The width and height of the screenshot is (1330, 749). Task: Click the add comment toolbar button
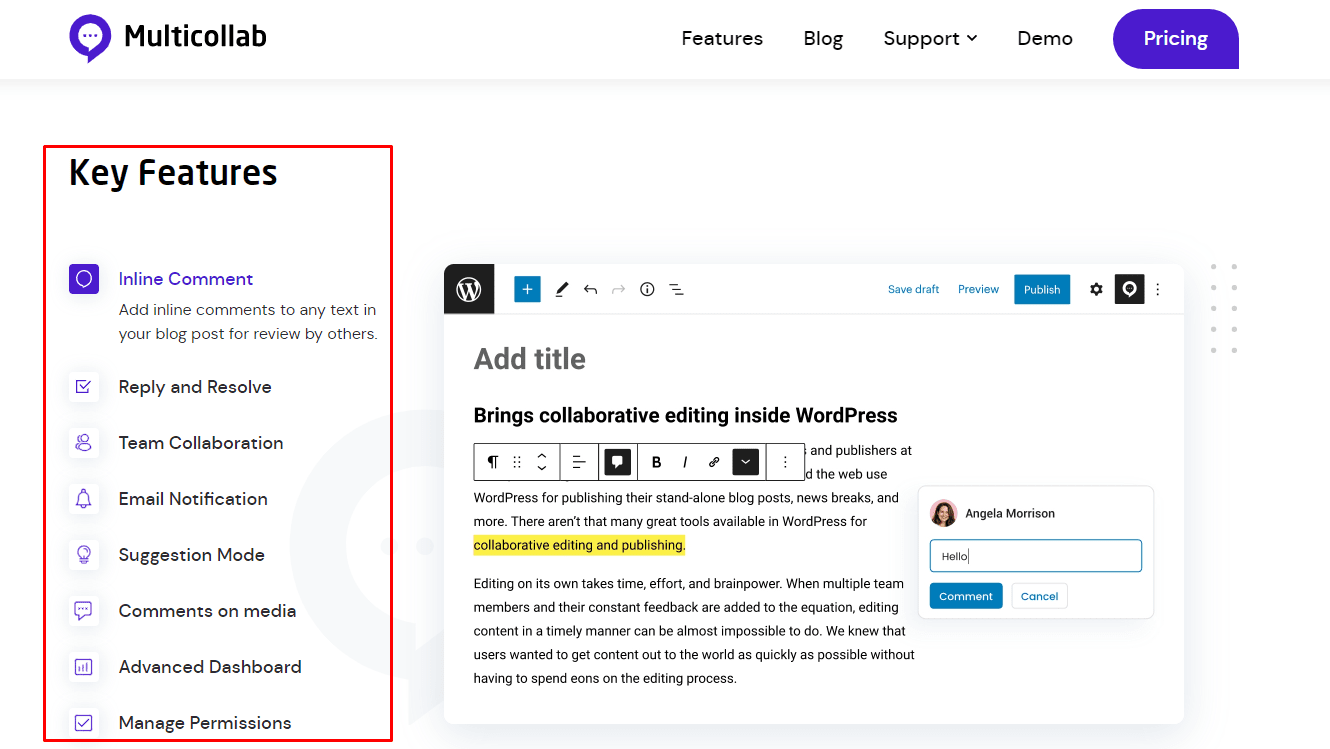pyautogui.click(x=617, y=462)
